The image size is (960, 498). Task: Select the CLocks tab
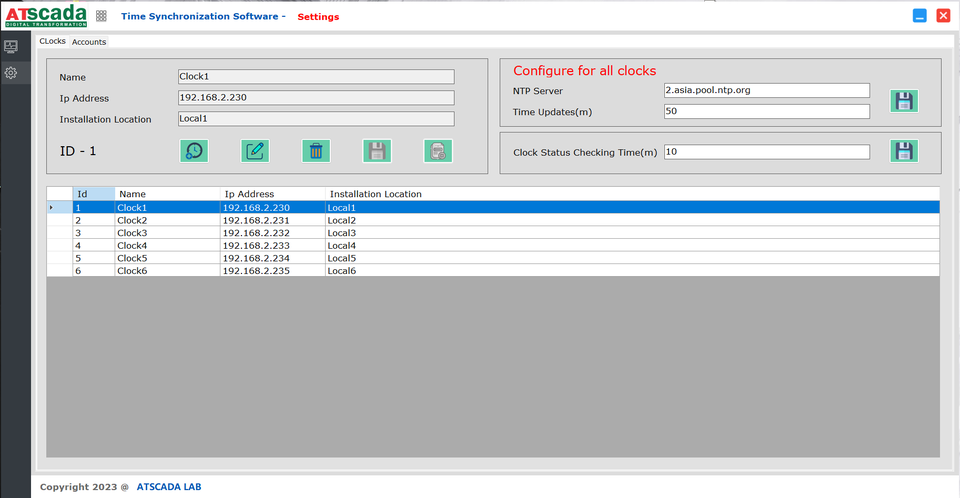point(52,42)
